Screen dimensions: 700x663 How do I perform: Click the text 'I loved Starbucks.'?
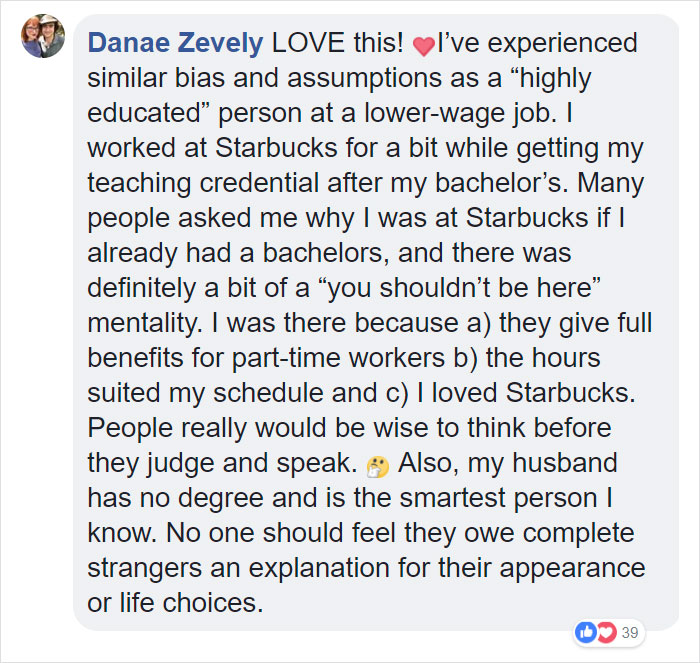pos(526,393)
